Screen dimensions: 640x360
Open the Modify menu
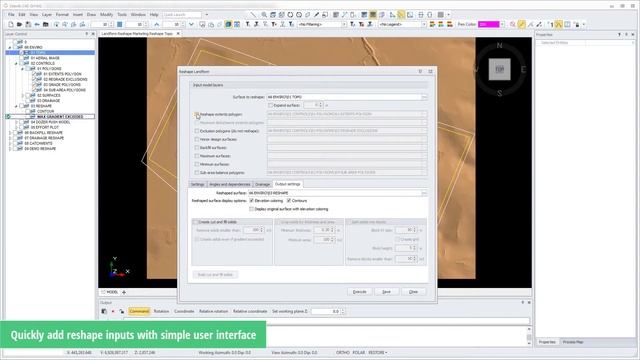[x=106, y=15]
